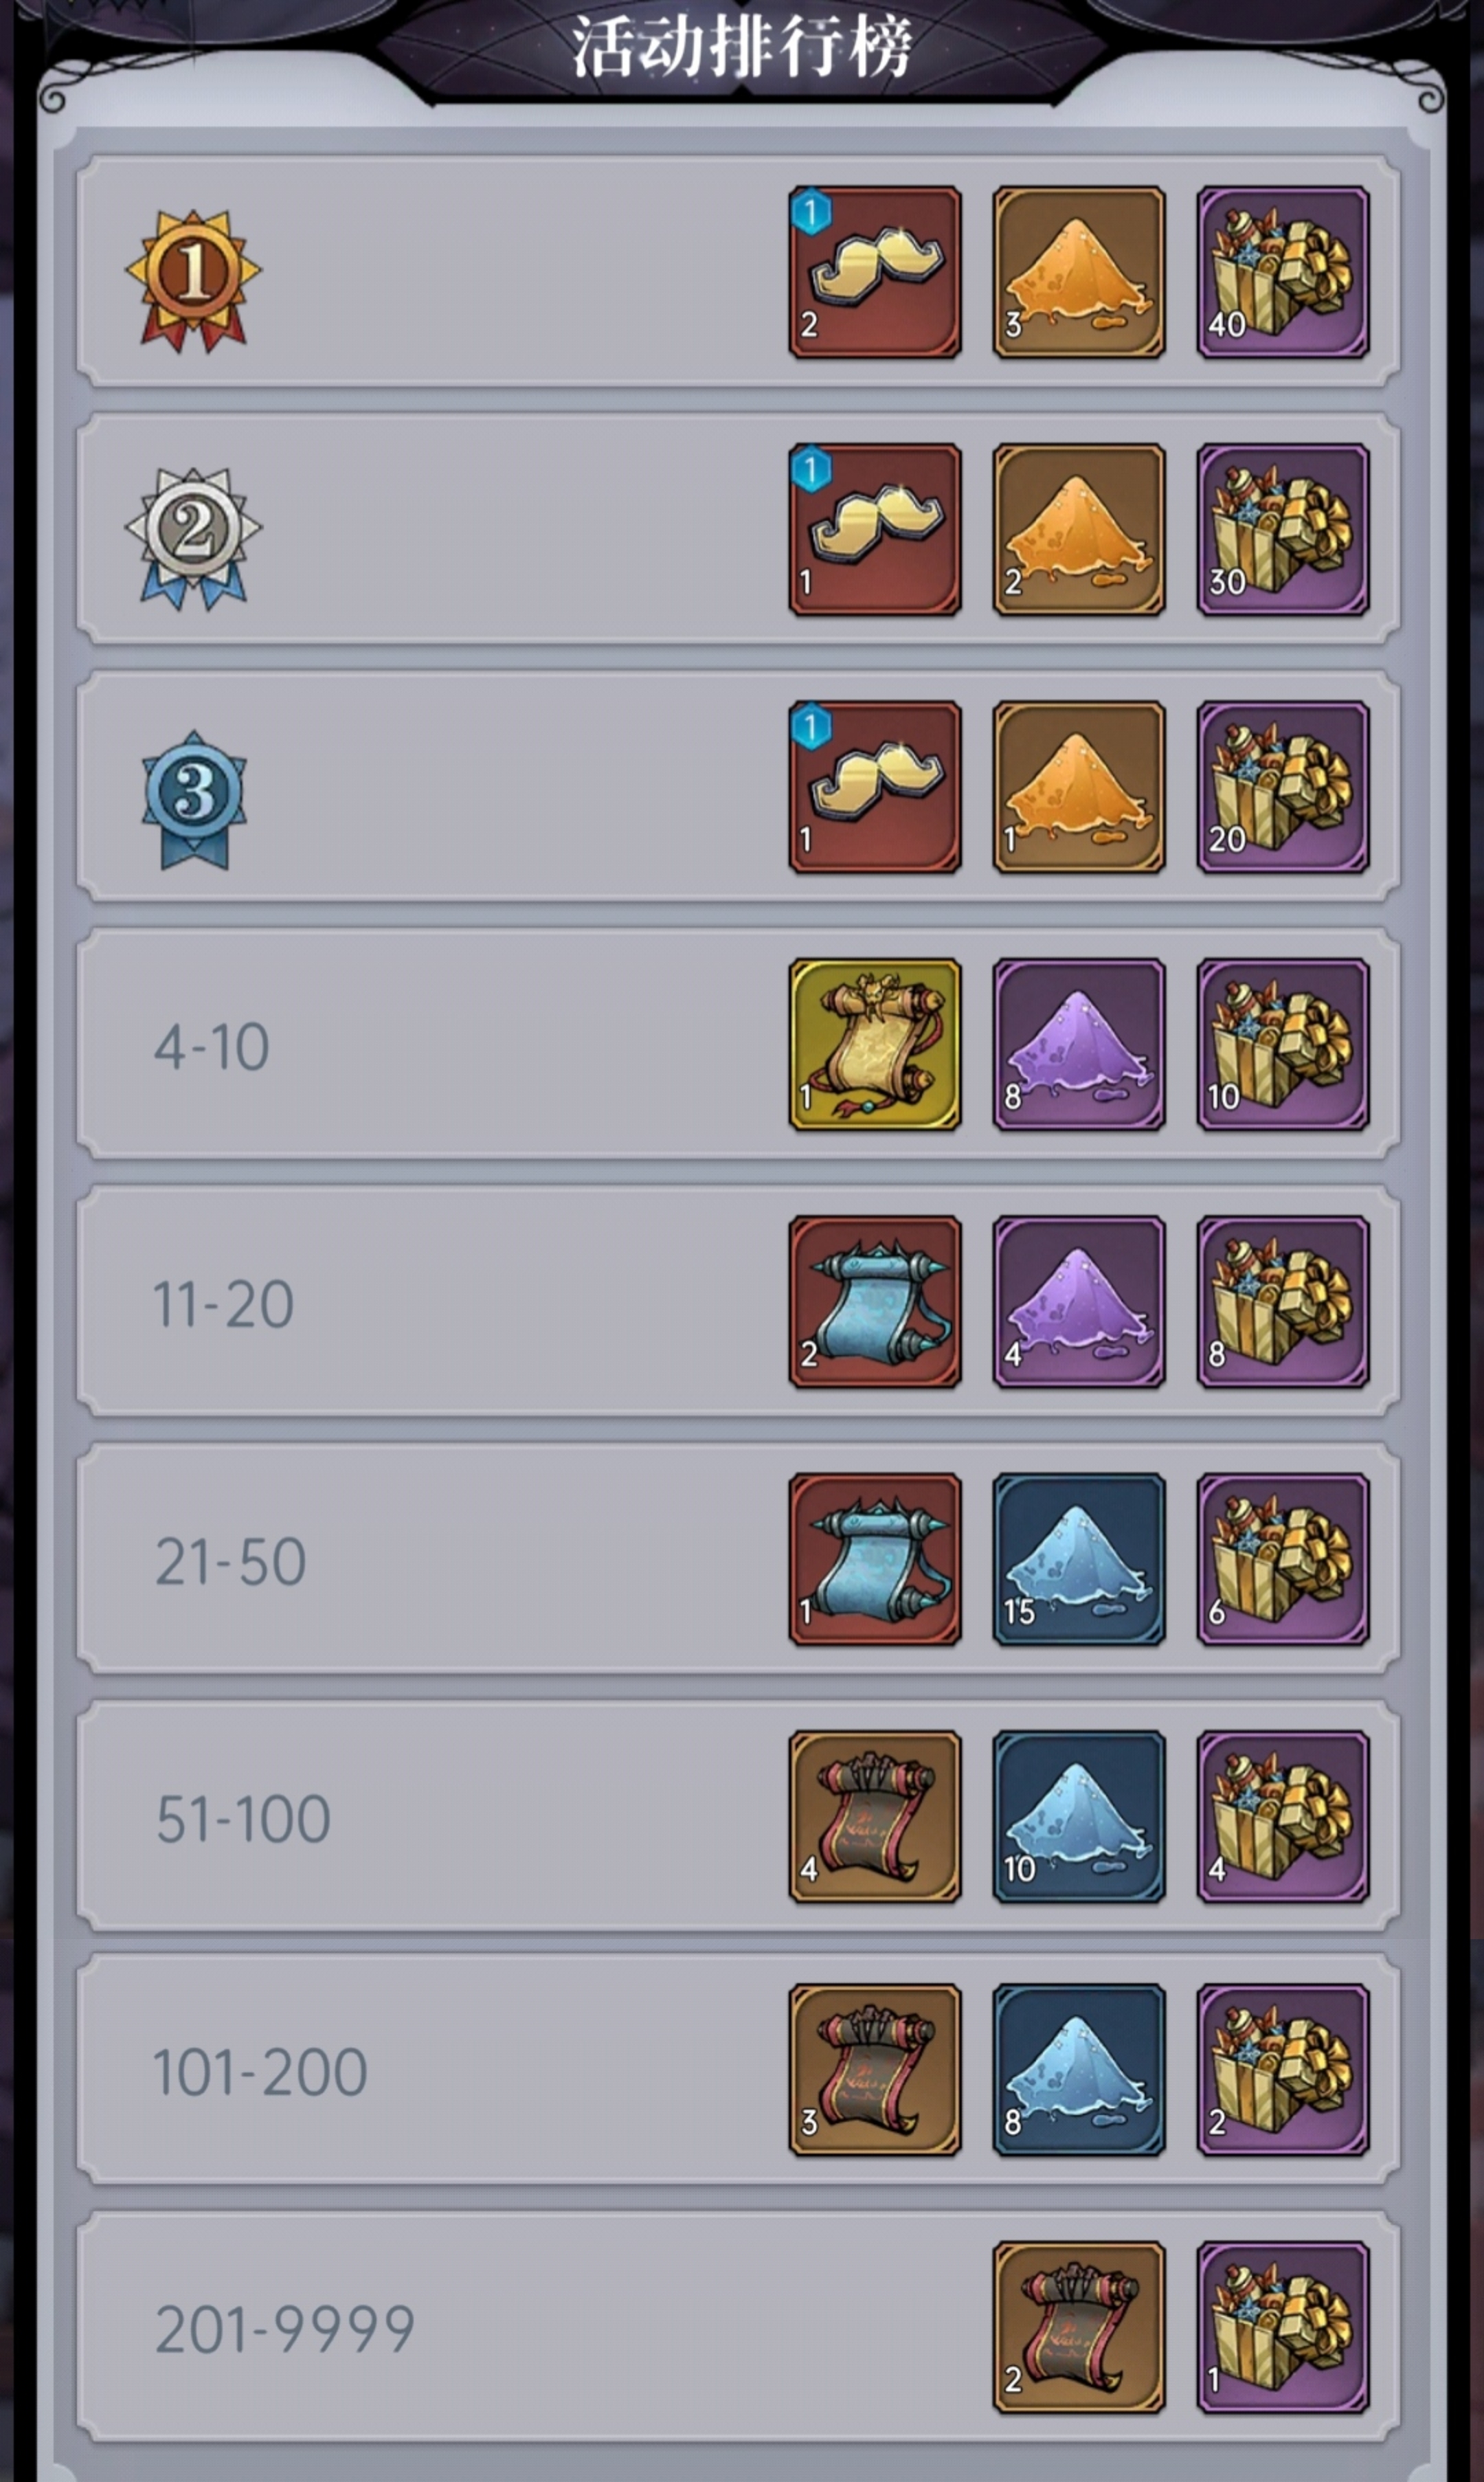Viewport: 1484px width, 2482px height.
Task: Tap the golden scroll reward in rank 4-10
Action: pos(875,1045)
